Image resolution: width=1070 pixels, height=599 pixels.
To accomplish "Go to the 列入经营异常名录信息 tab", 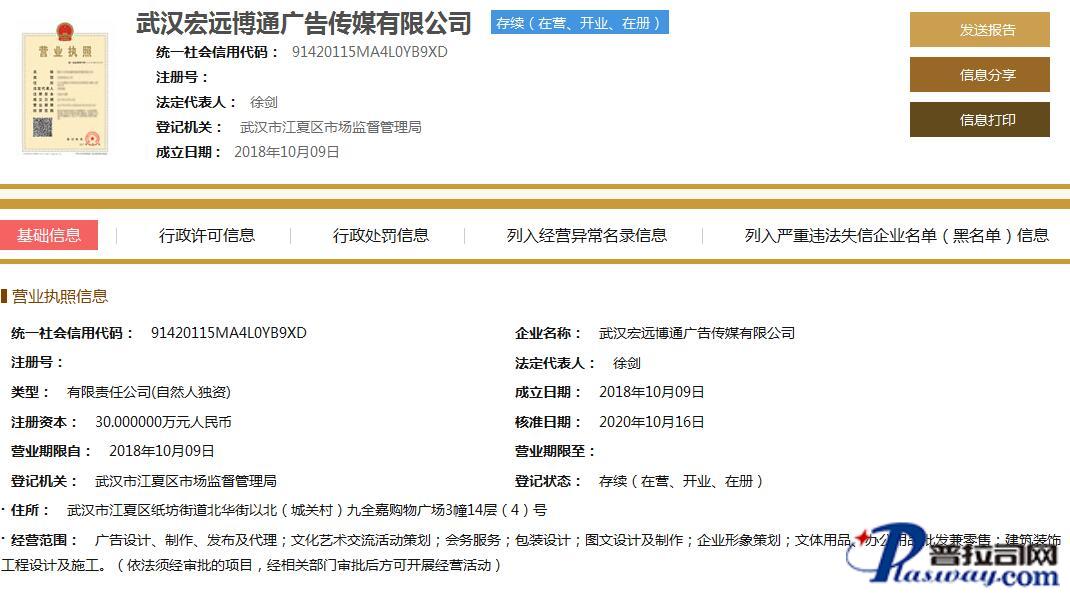I will pos(586,236).
